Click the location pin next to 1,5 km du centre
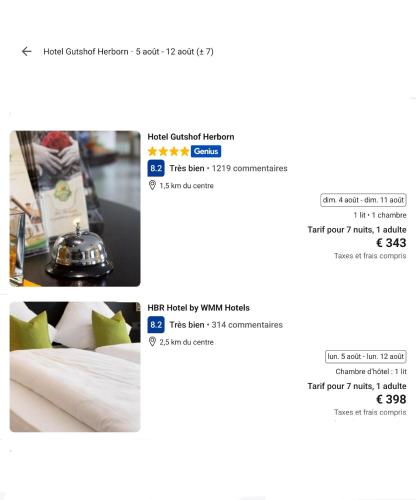The width and height of the screenshot is (416, 500). [x=152, y=185]
